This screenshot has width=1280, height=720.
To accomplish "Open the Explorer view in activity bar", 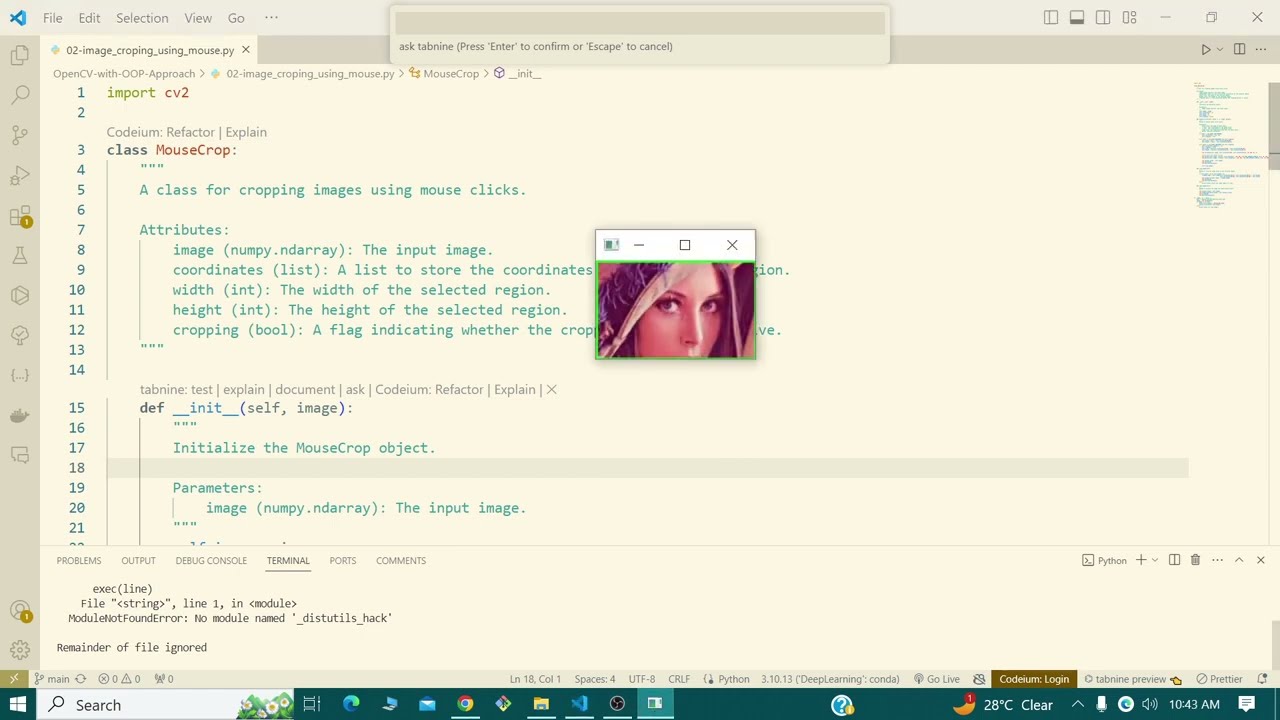I will click(x=20, y=56).
